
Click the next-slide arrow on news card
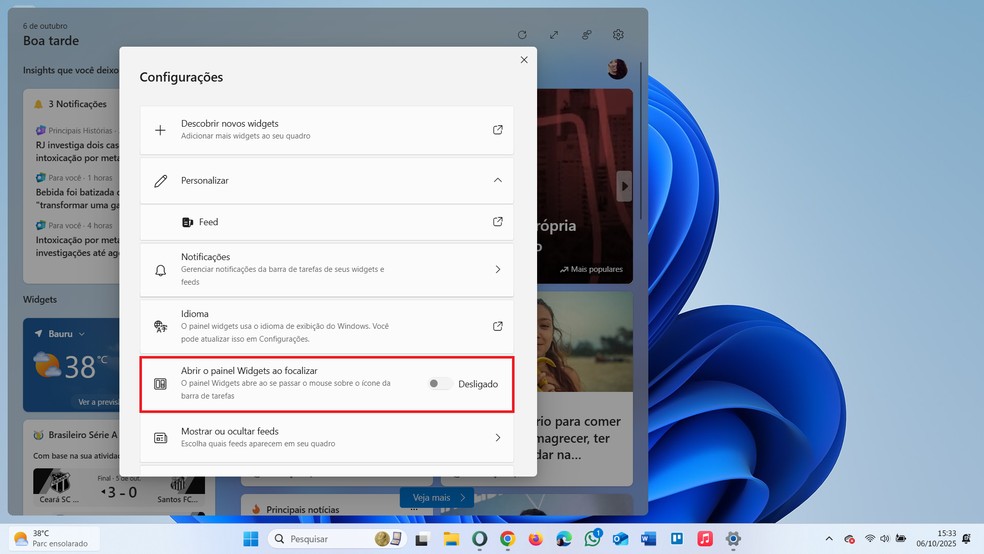click(625, 186)
